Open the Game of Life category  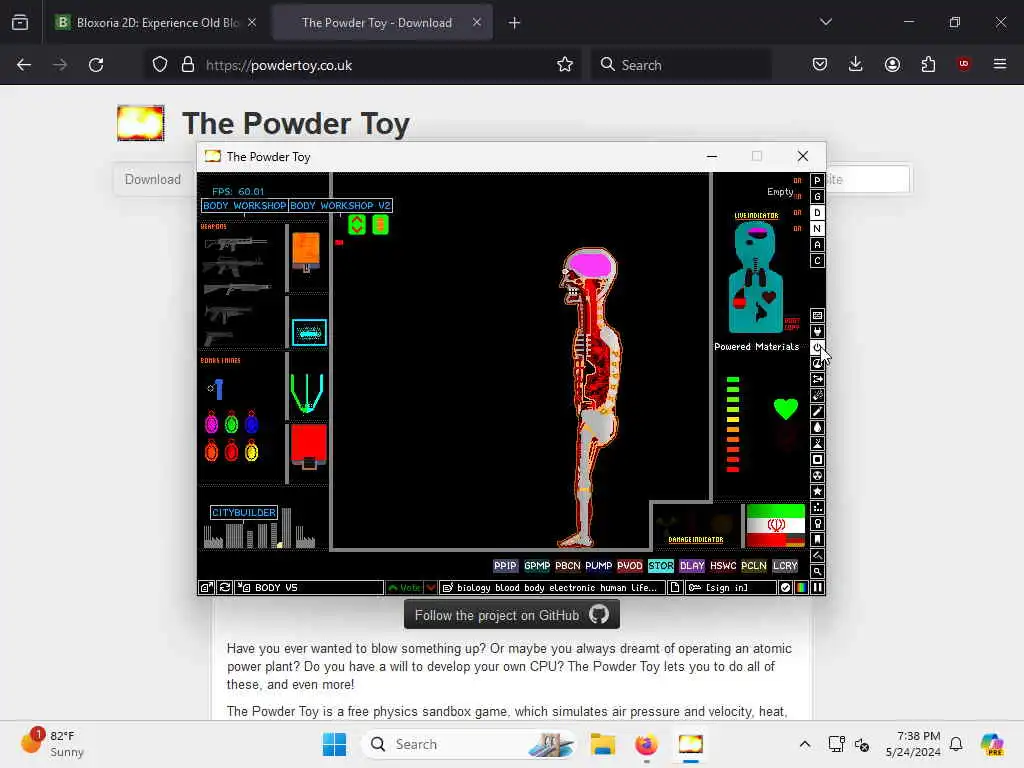[x=817, y=507]
